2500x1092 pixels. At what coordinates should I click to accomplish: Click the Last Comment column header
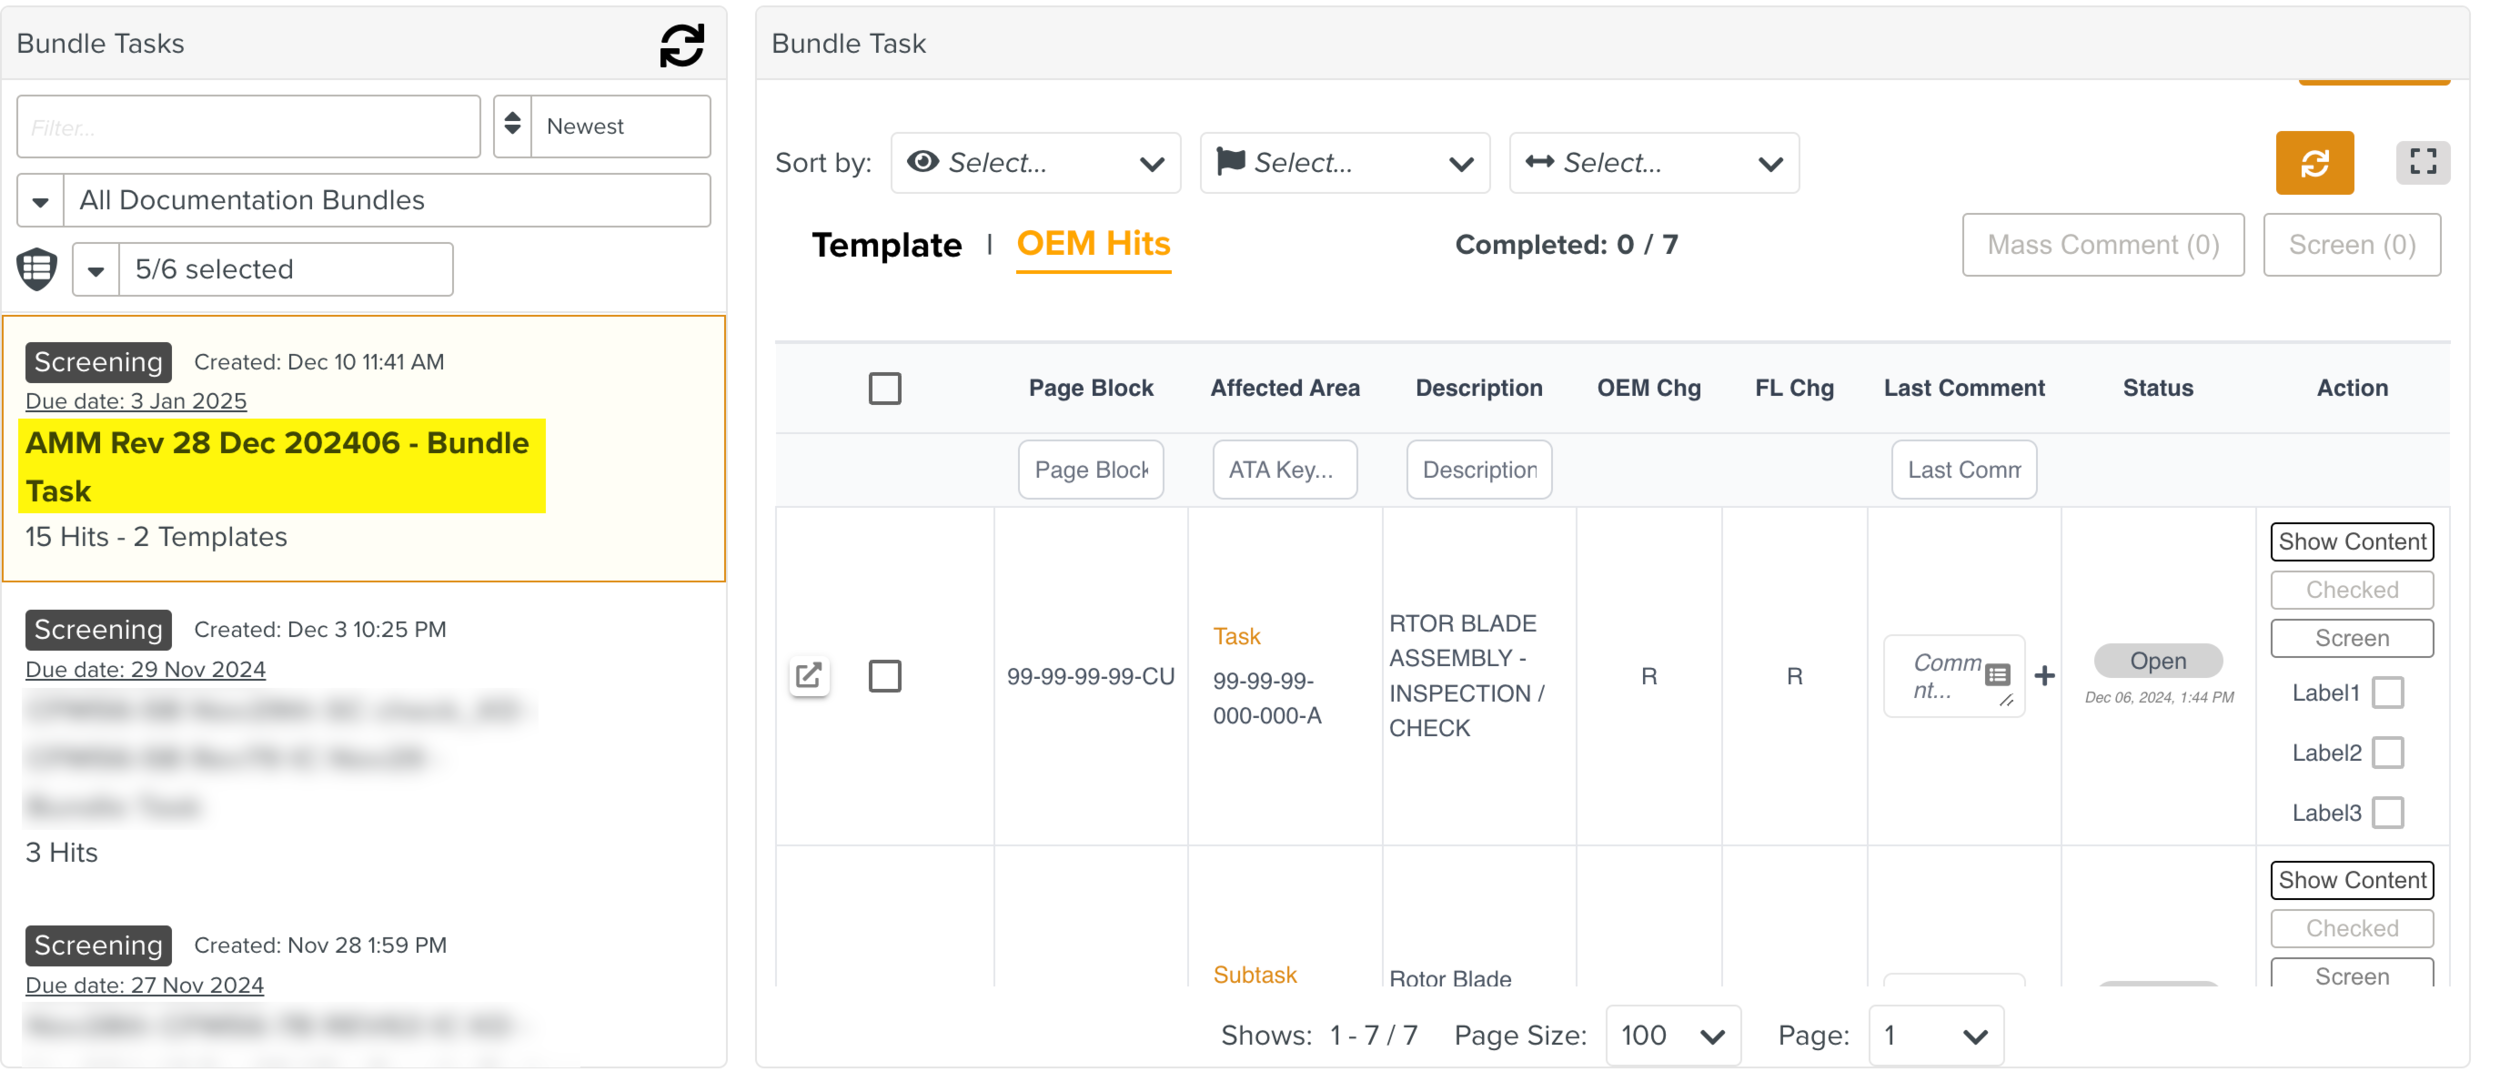(1963, 388)
